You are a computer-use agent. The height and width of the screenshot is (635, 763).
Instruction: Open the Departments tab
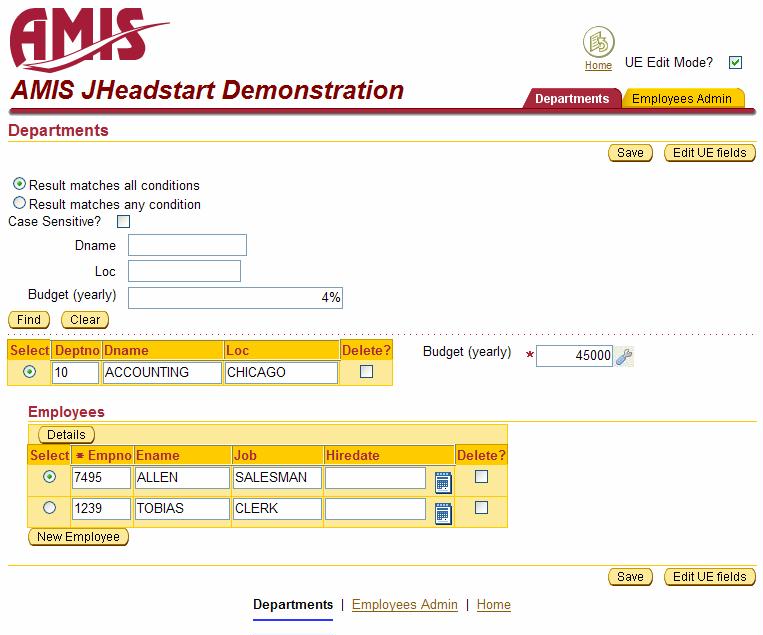pyautogui.click(x=571, y=99)
